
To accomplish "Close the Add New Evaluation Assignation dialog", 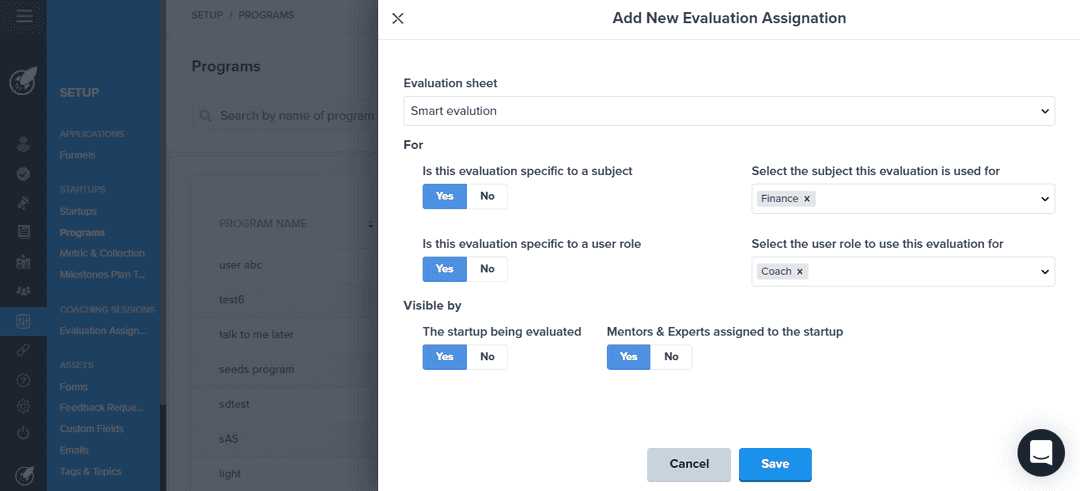I will 398,18.
